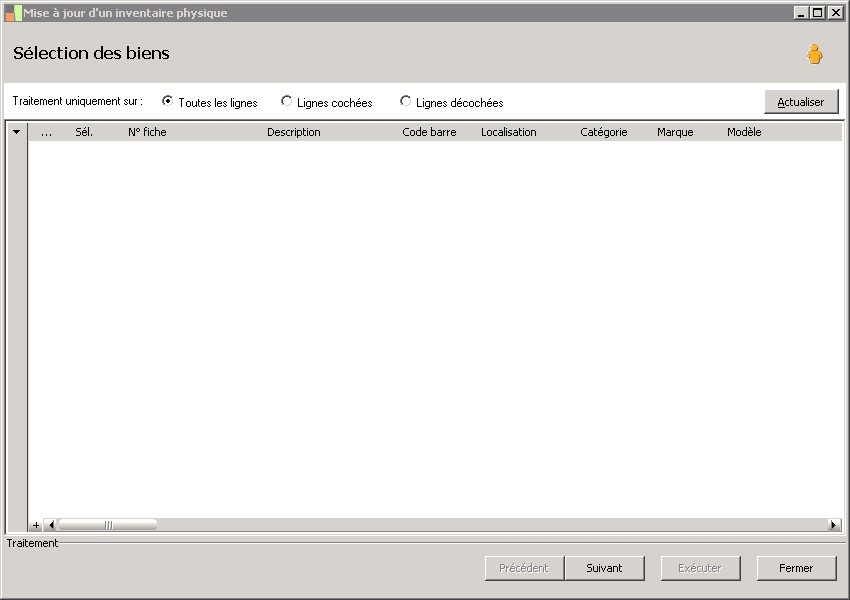850x600 pixels.
Task: Click the application icon in title bar
Action: [14, 13]
